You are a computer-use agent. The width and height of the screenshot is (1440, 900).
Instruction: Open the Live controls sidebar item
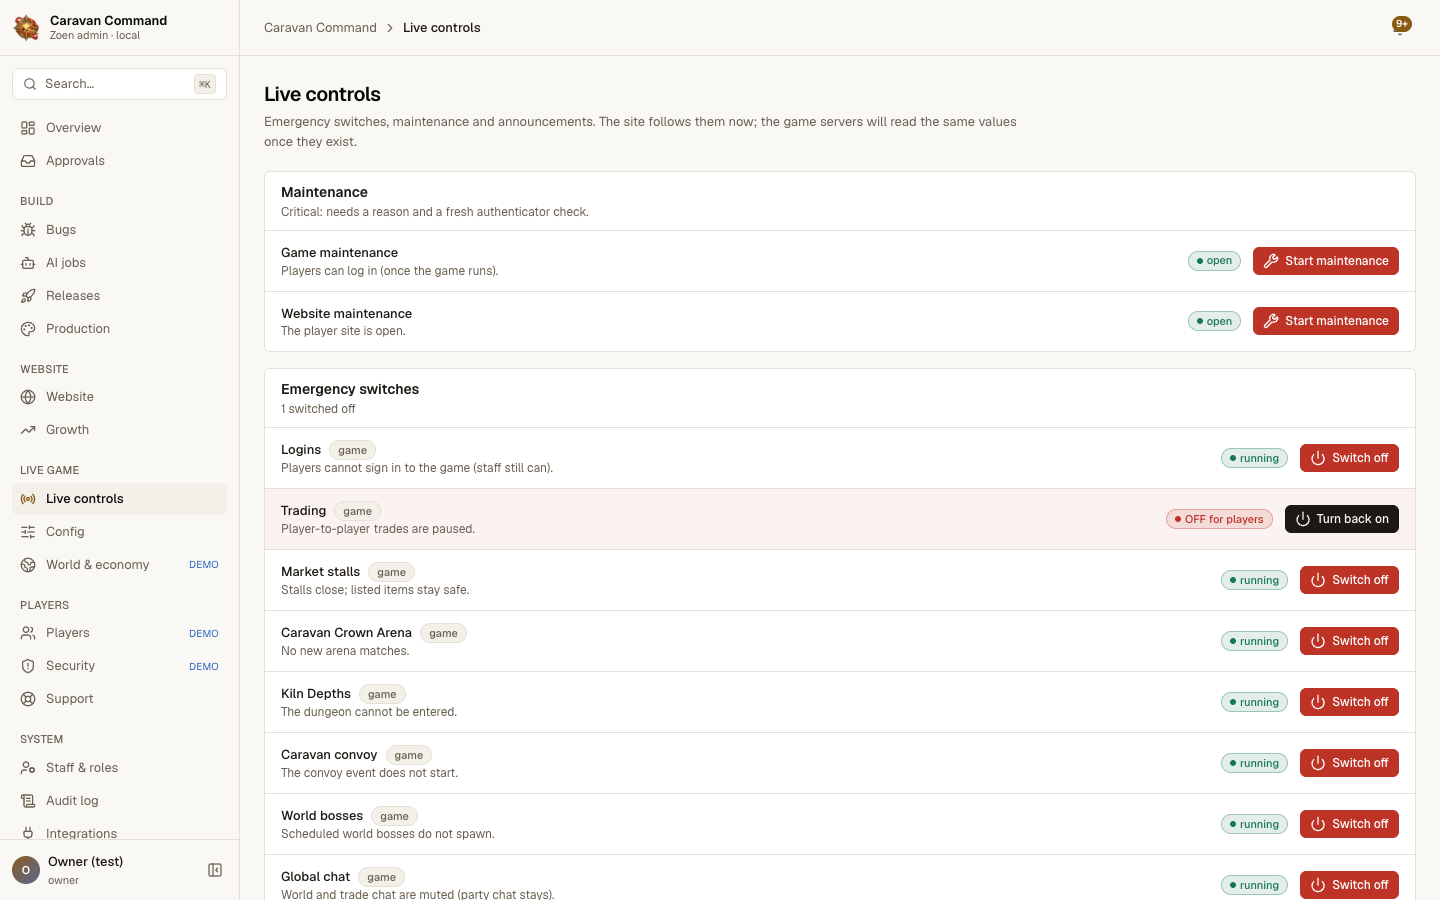pyautogui.click(x=119, y=499)
